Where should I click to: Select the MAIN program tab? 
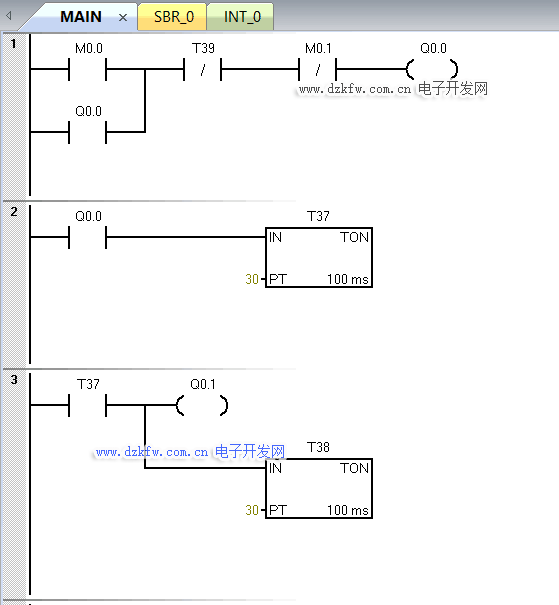81,17
